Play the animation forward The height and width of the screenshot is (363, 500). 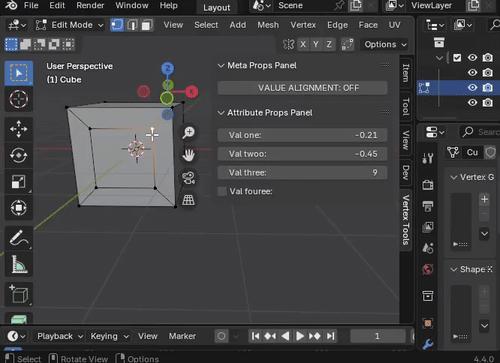coord(299,336)
